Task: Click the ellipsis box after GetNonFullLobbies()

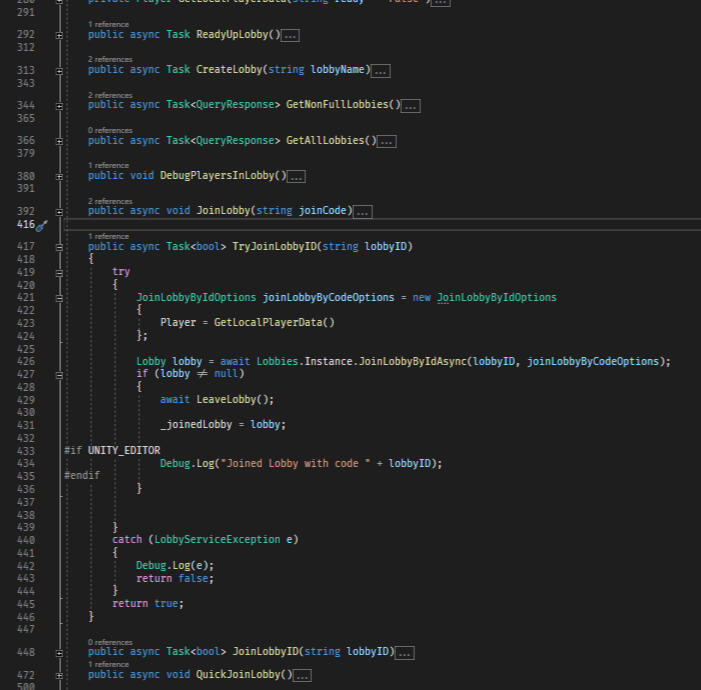Action: 411,105
